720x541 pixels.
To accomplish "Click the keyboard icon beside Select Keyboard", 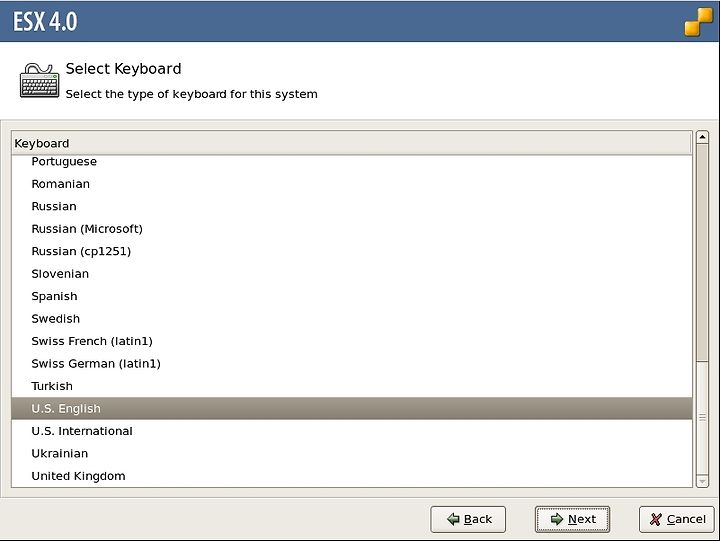I will [39, 81].
